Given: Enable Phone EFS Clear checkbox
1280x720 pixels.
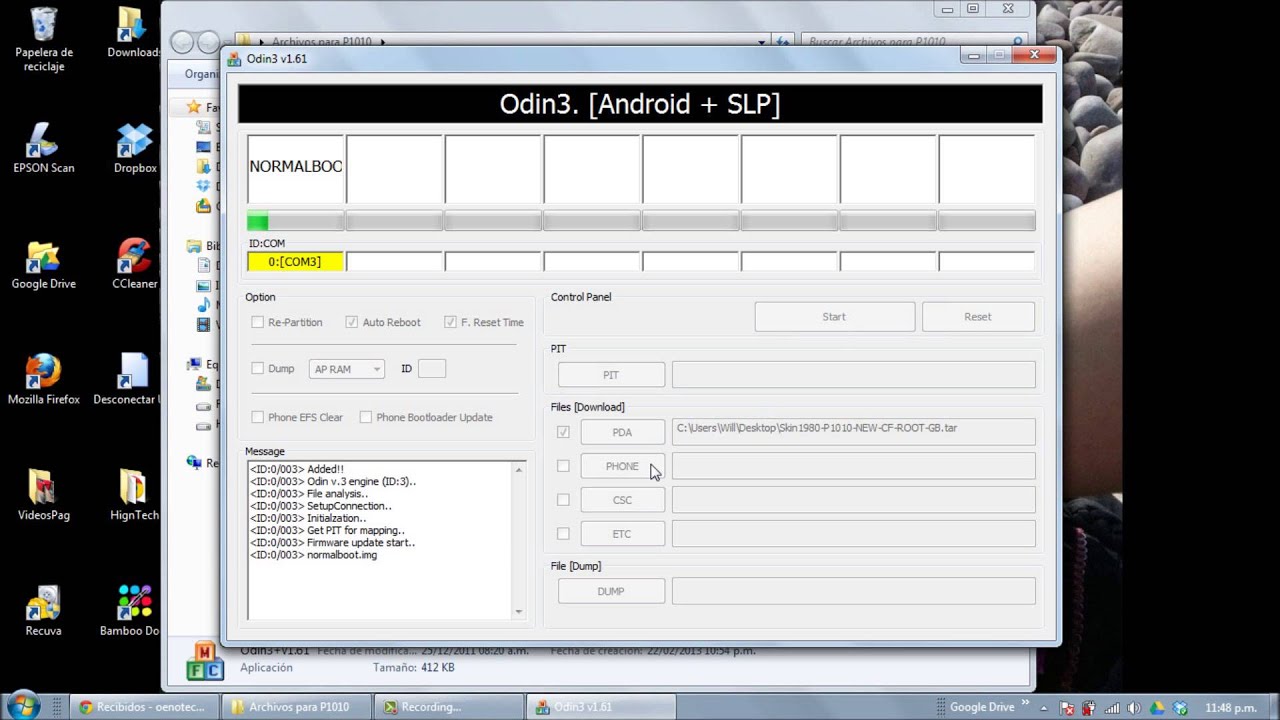Looking at the screenshot, I should click(x=257, y=417).
